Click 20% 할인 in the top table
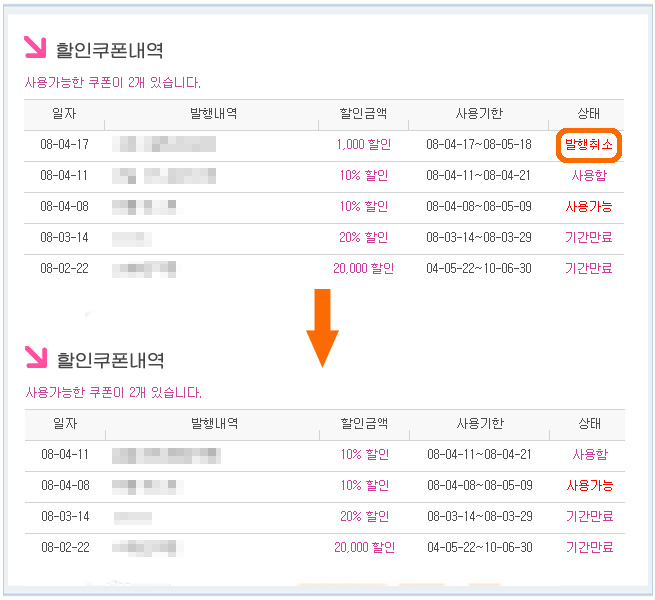This screenshot has width=655, height=600. click(364, 238)
